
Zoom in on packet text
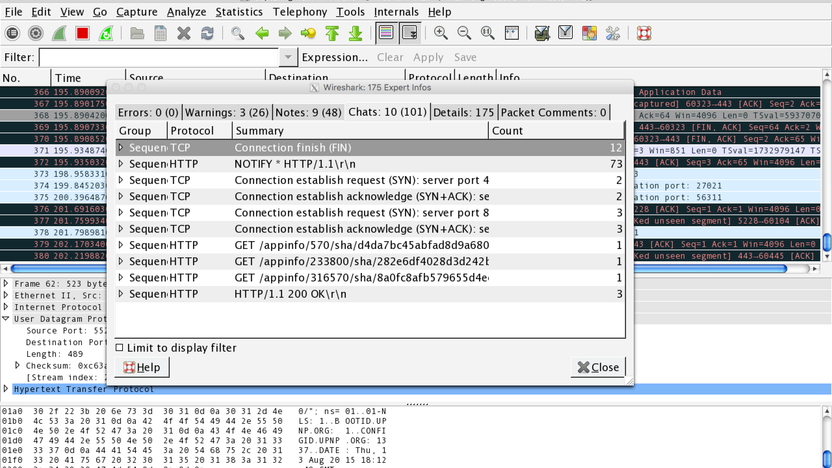tap(440, 33)
